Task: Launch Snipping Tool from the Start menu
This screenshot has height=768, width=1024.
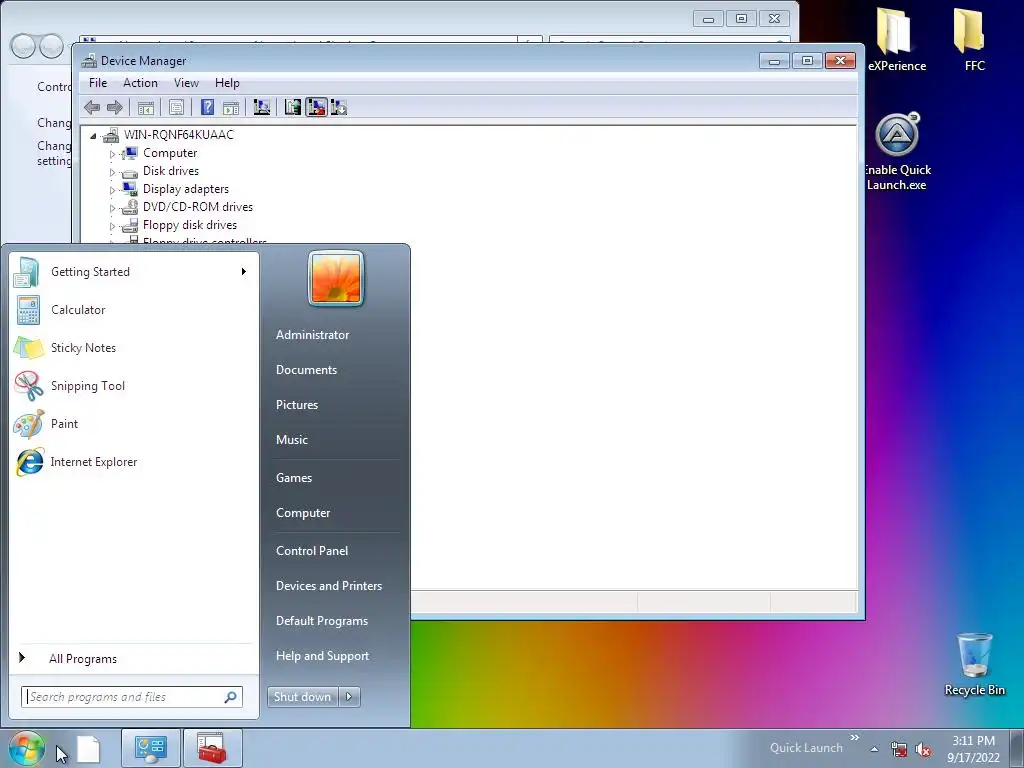Action: pos(134,385)
